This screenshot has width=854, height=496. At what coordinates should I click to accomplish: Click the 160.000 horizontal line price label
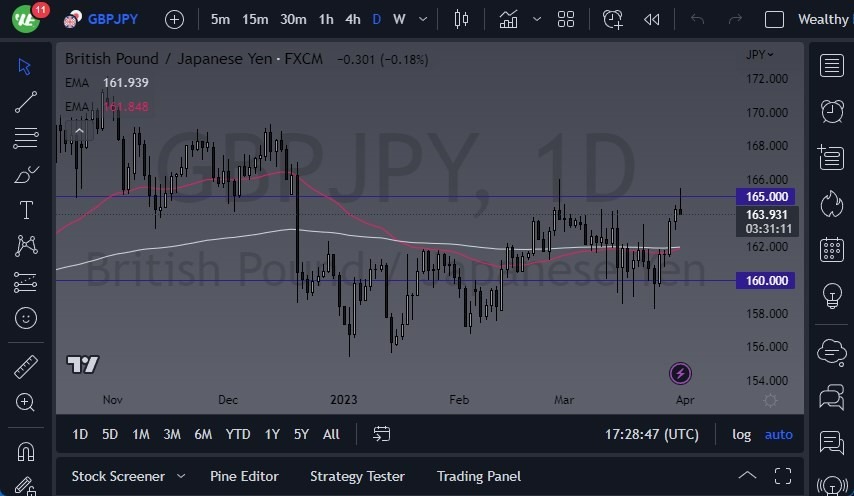coord(766,280)
